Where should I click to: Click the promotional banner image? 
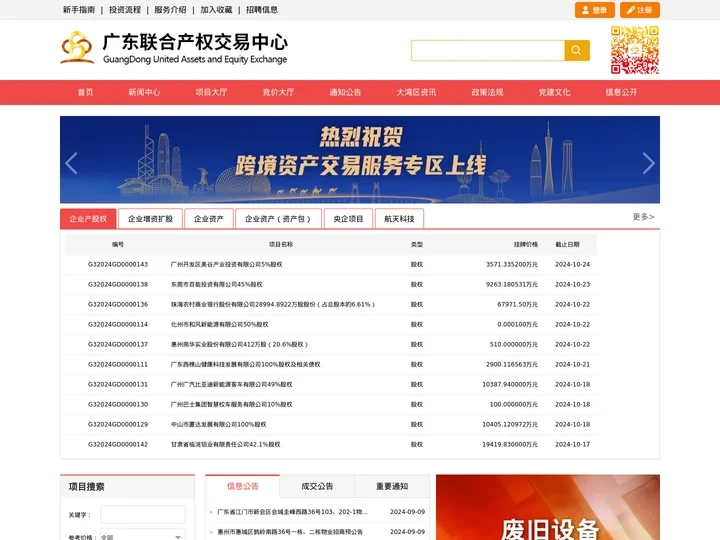(x=360, y=159)
